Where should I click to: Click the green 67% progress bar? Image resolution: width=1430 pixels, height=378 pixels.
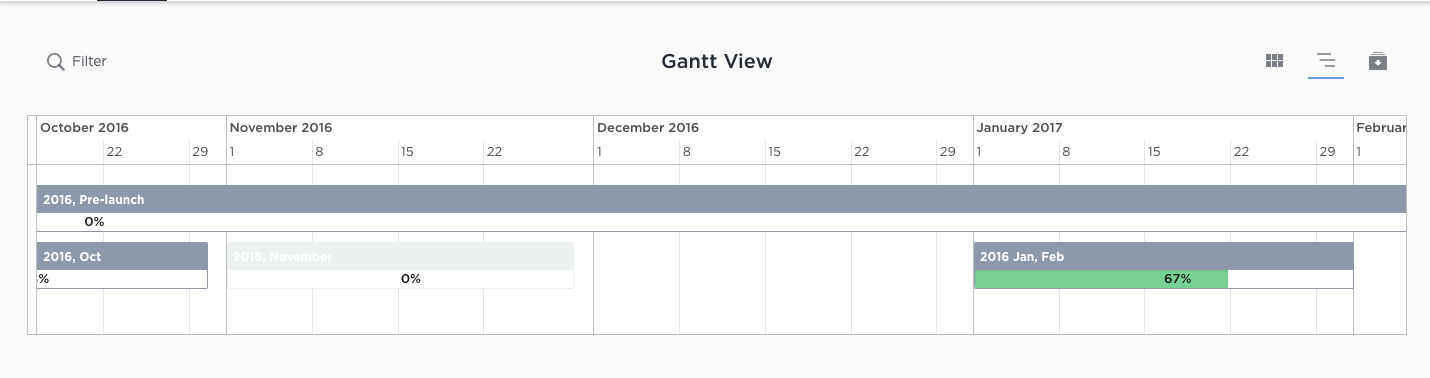[x=1101, y=279]
